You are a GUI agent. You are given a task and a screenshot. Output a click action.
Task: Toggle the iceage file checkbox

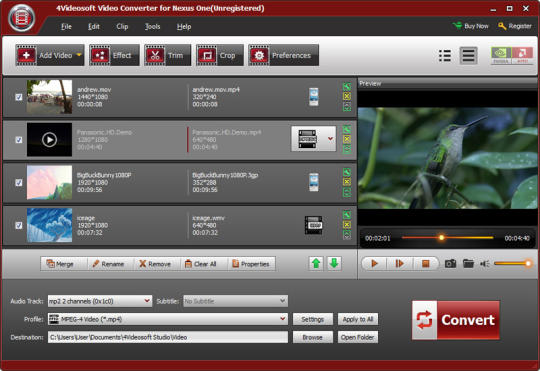coord(19,225)
